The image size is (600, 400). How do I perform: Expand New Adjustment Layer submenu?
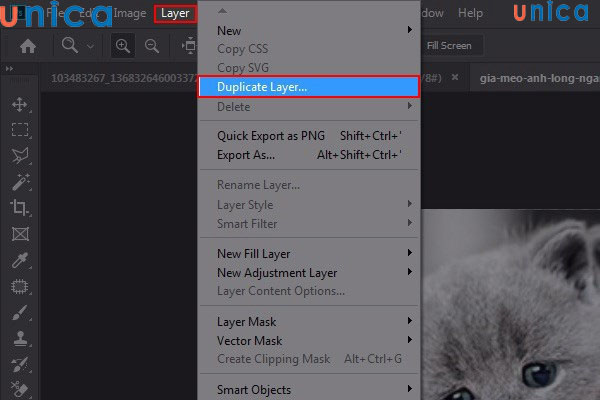309,273
